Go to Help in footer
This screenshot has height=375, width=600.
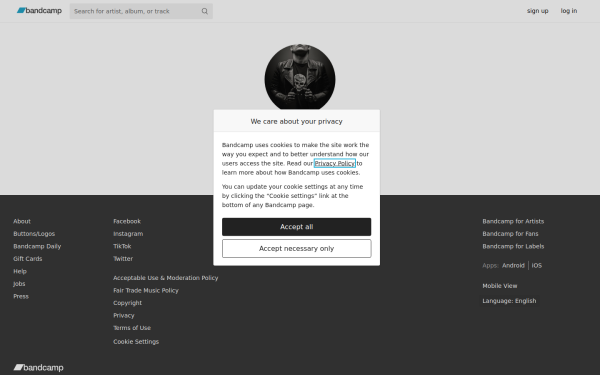(20, 271)
